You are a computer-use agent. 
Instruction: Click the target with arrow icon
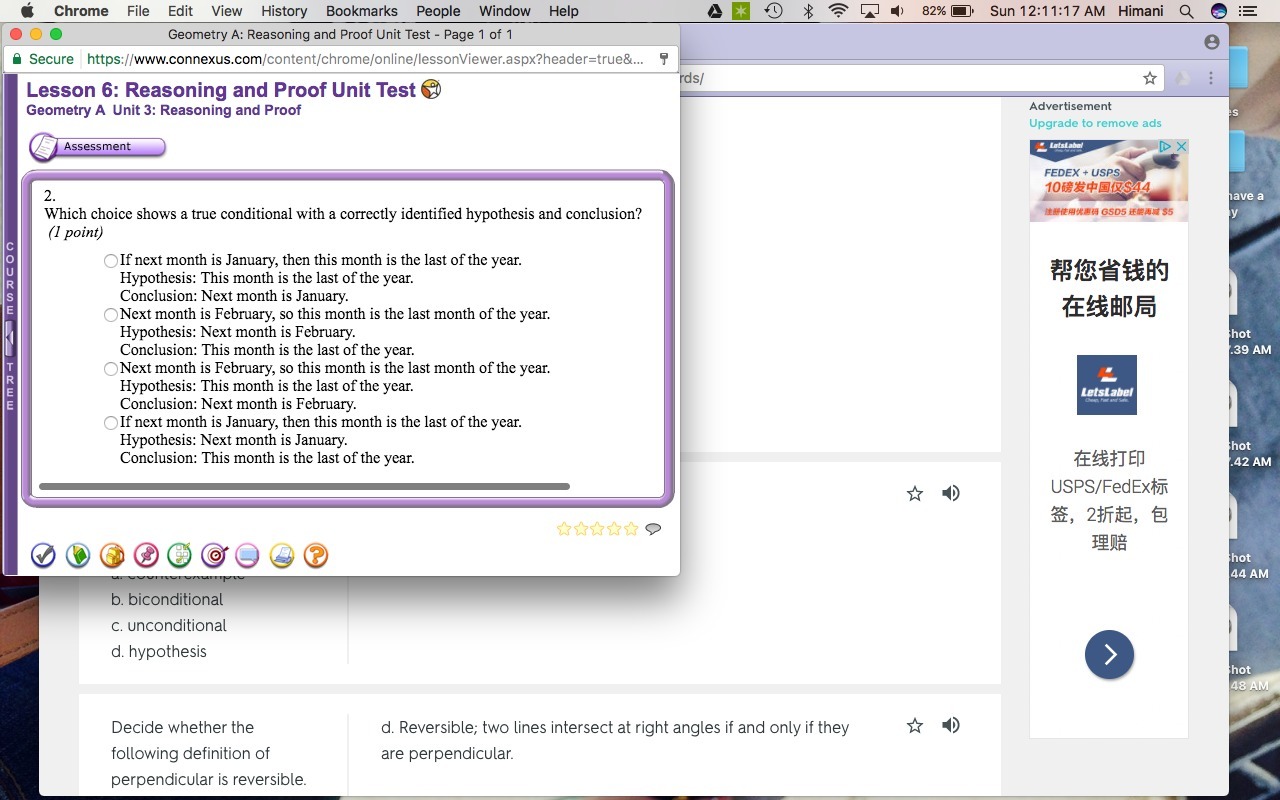(x=214, y=555)
